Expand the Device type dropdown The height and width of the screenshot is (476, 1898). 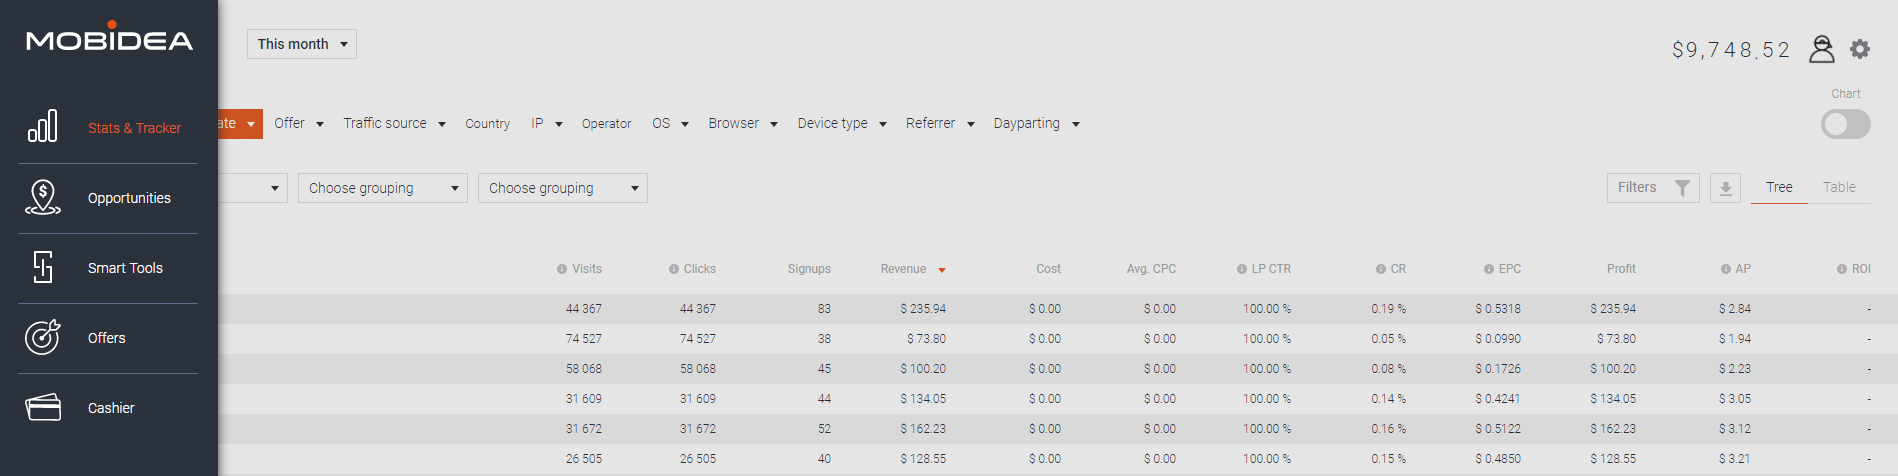coord(841,124)
